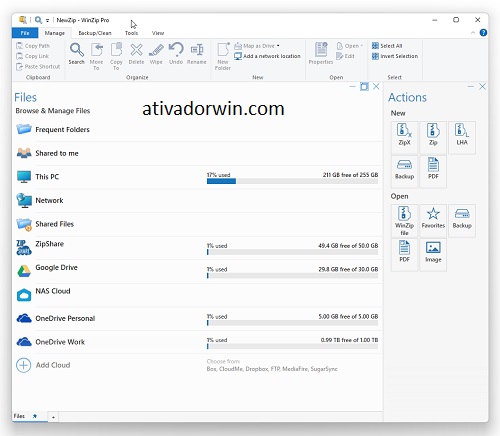Minimize the Files panel
500x436 pixels.
352,87
